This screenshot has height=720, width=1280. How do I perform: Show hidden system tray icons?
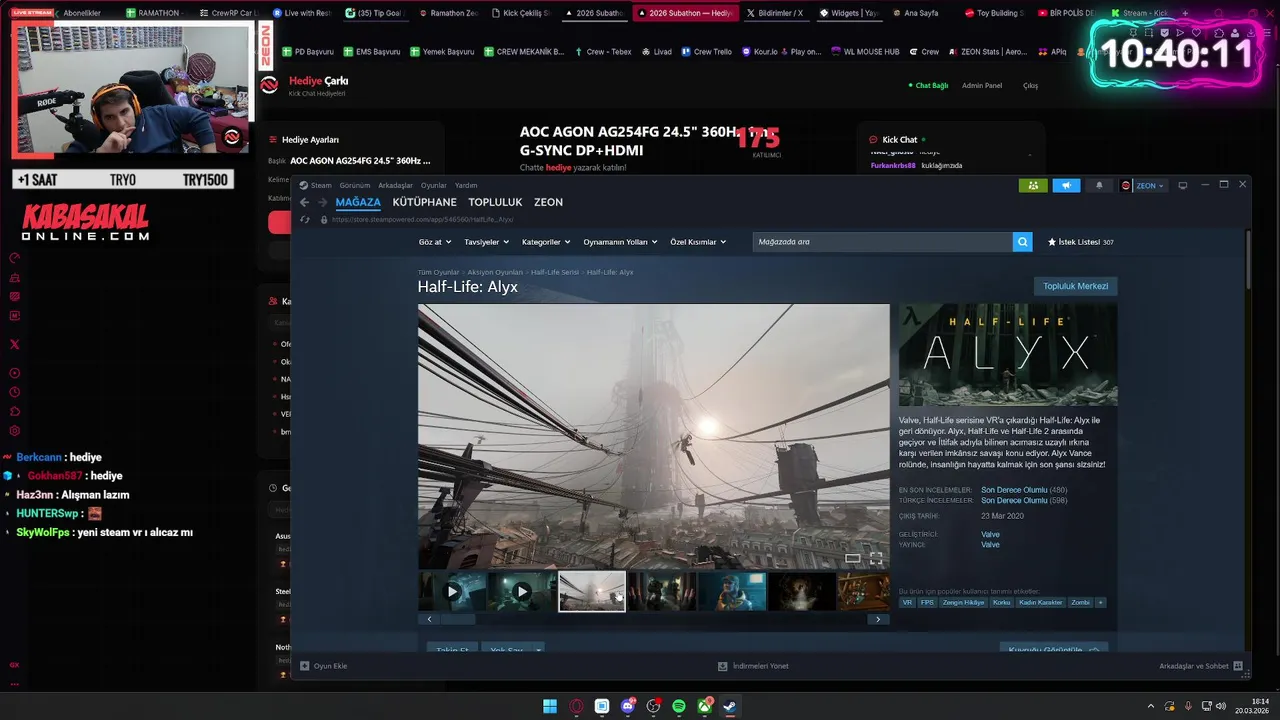(1150, 706)
